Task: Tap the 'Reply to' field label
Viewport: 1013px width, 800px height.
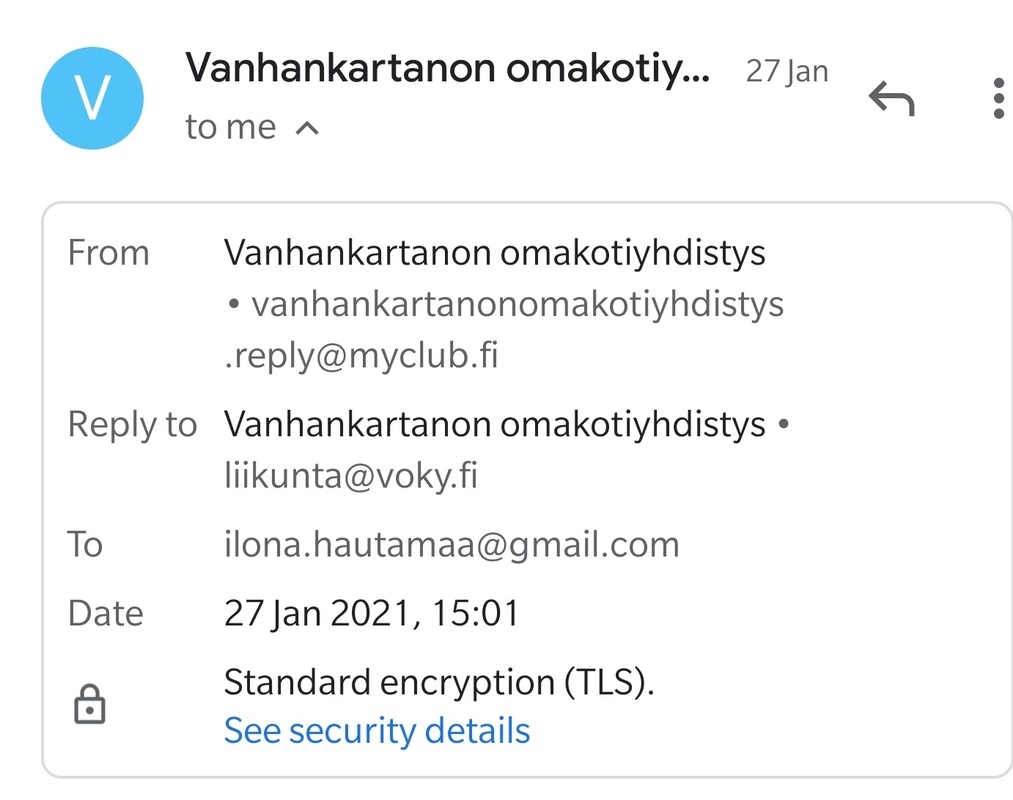Action: pyautogui.click(x=132, y=425)
